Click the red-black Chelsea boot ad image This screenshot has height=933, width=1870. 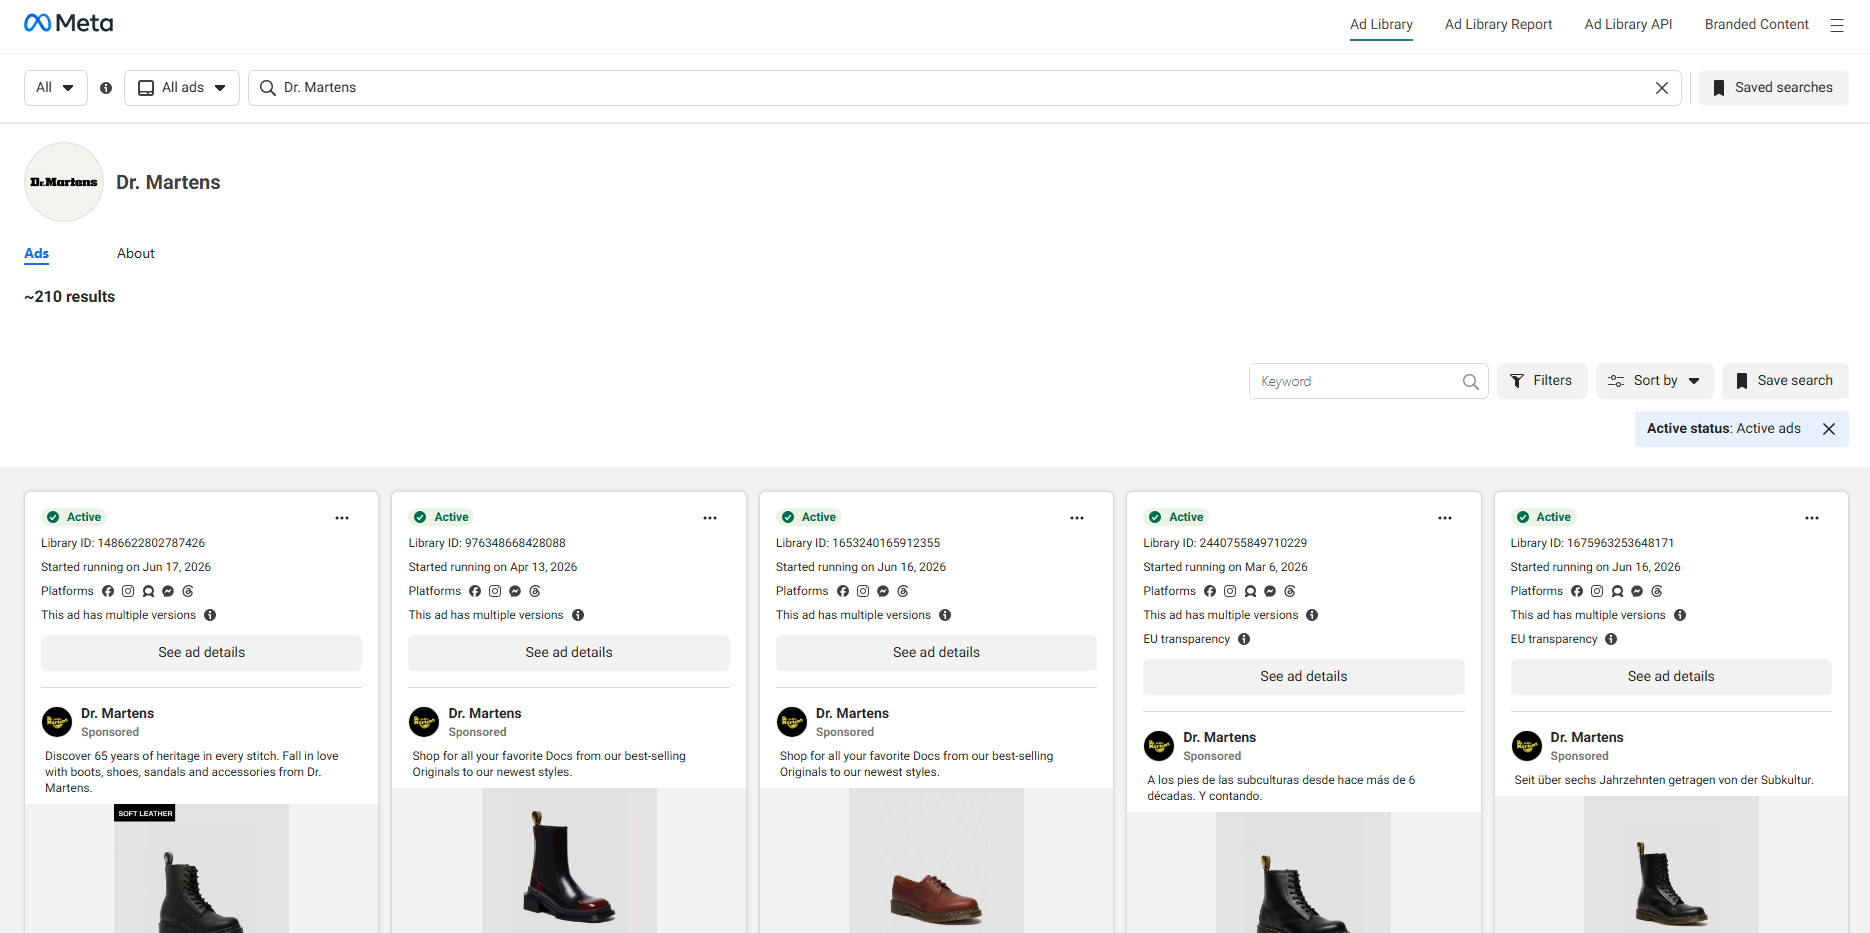[x=569, y=861]
